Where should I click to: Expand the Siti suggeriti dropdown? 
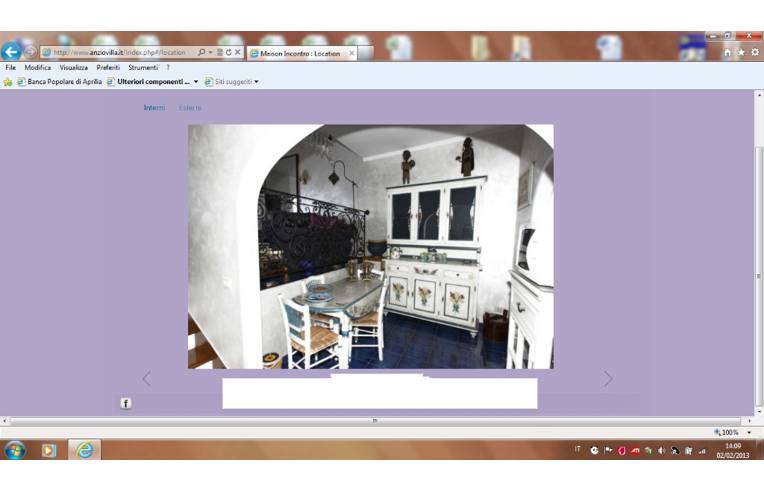click(256, 81)
